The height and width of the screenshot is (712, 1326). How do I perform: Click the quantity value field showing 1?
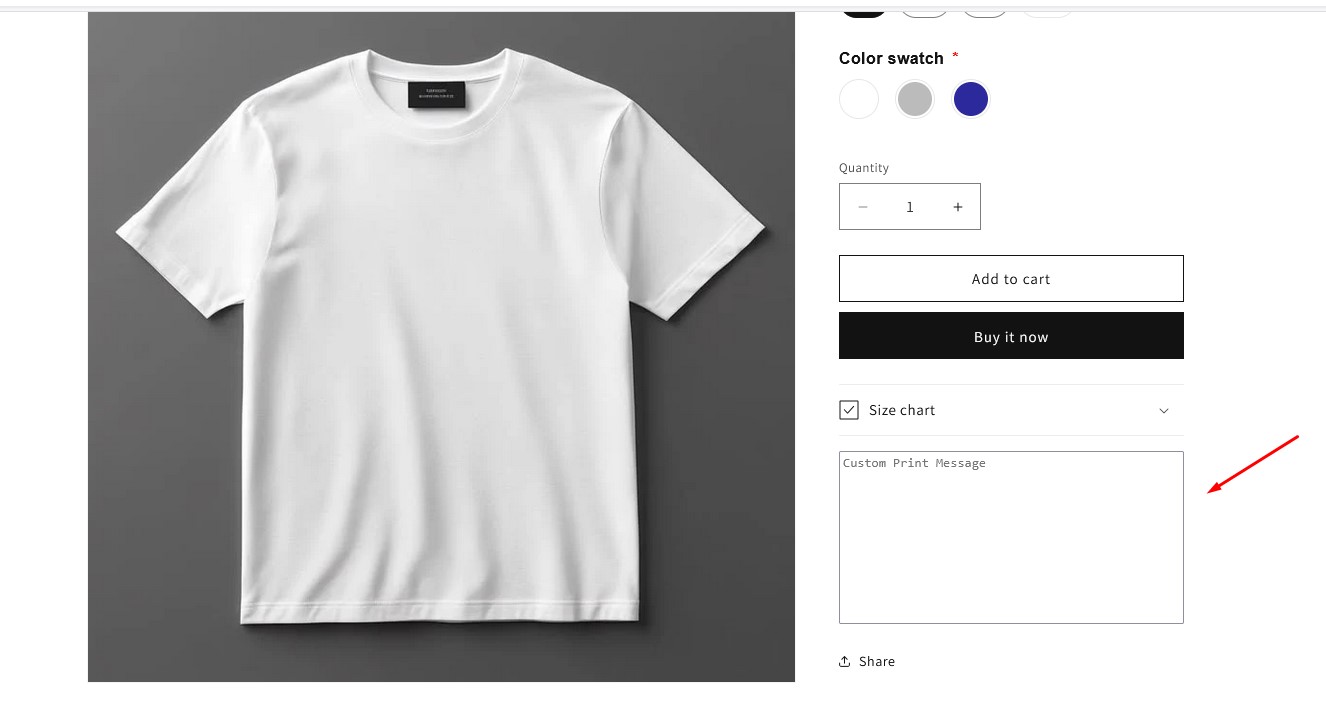tap(909, 206)
